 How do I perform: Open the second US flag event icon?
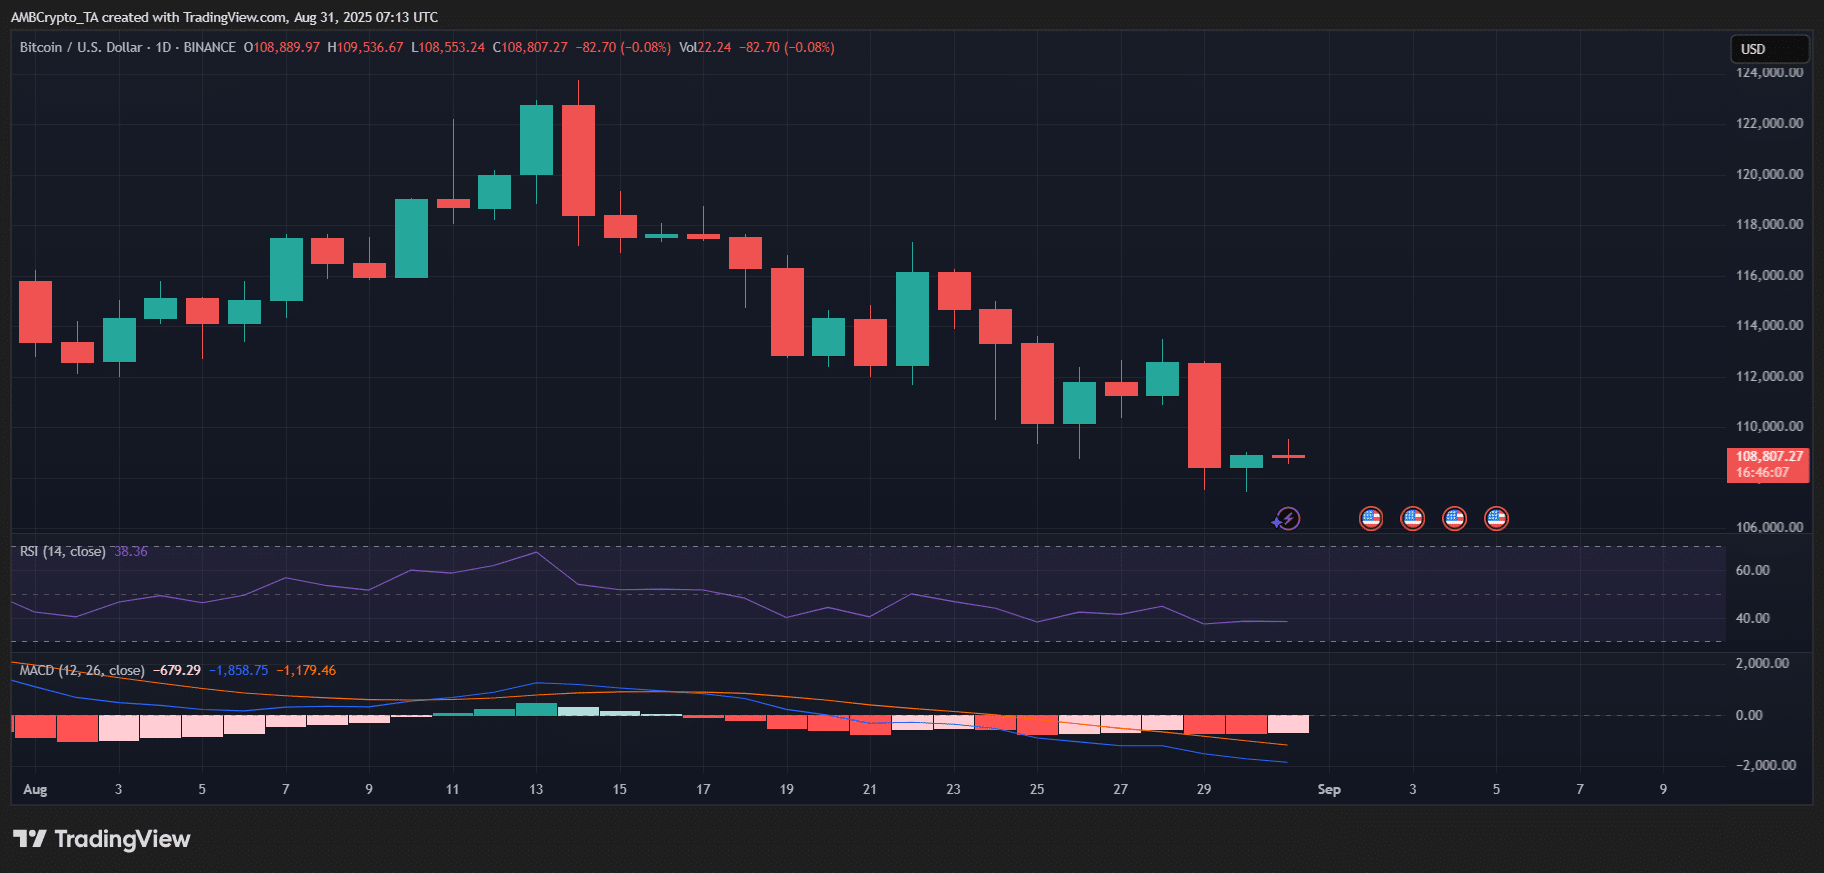coord(1412,518)
